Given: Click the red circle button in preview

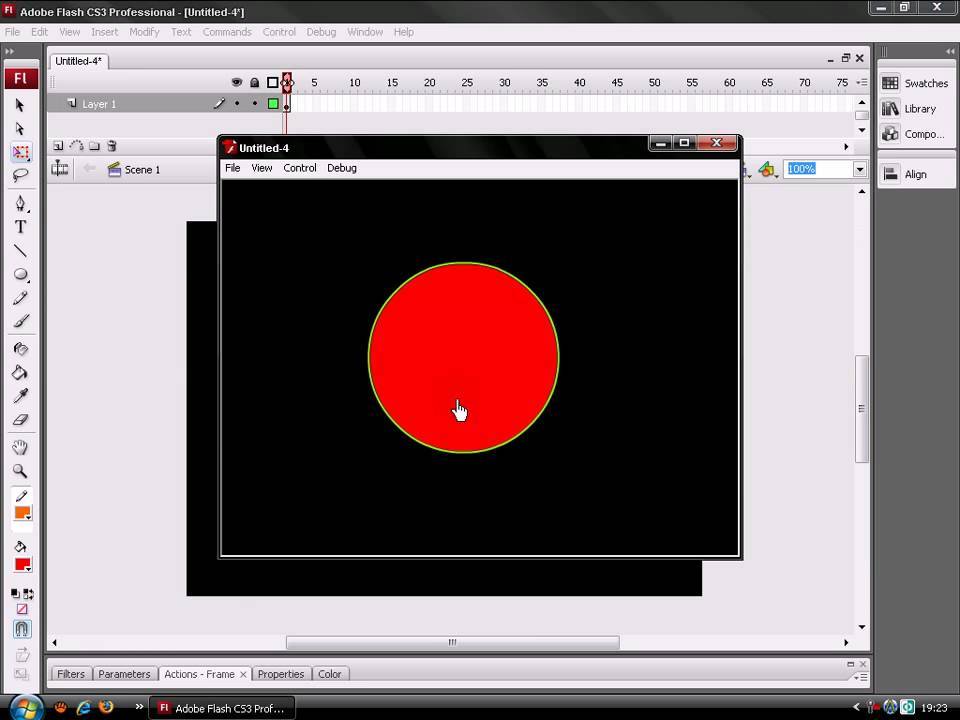Looking at the screenshot, I should (x=463, y=357).
